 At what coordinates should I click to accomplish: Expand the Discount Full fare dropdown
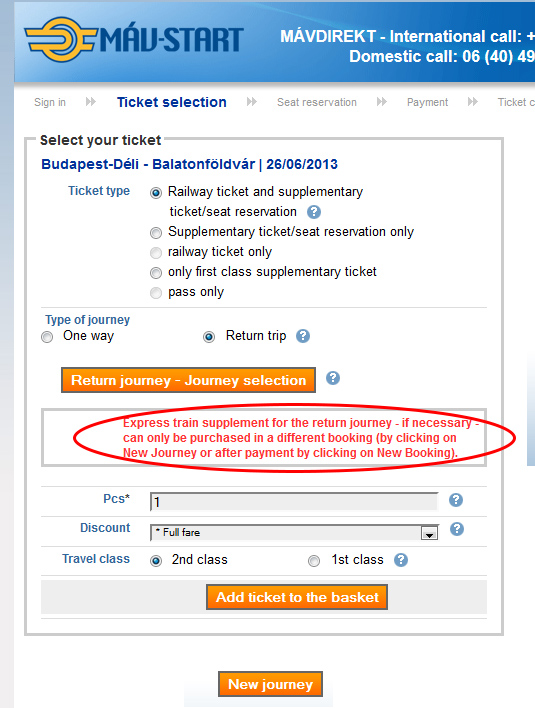(x=294, y=532)
